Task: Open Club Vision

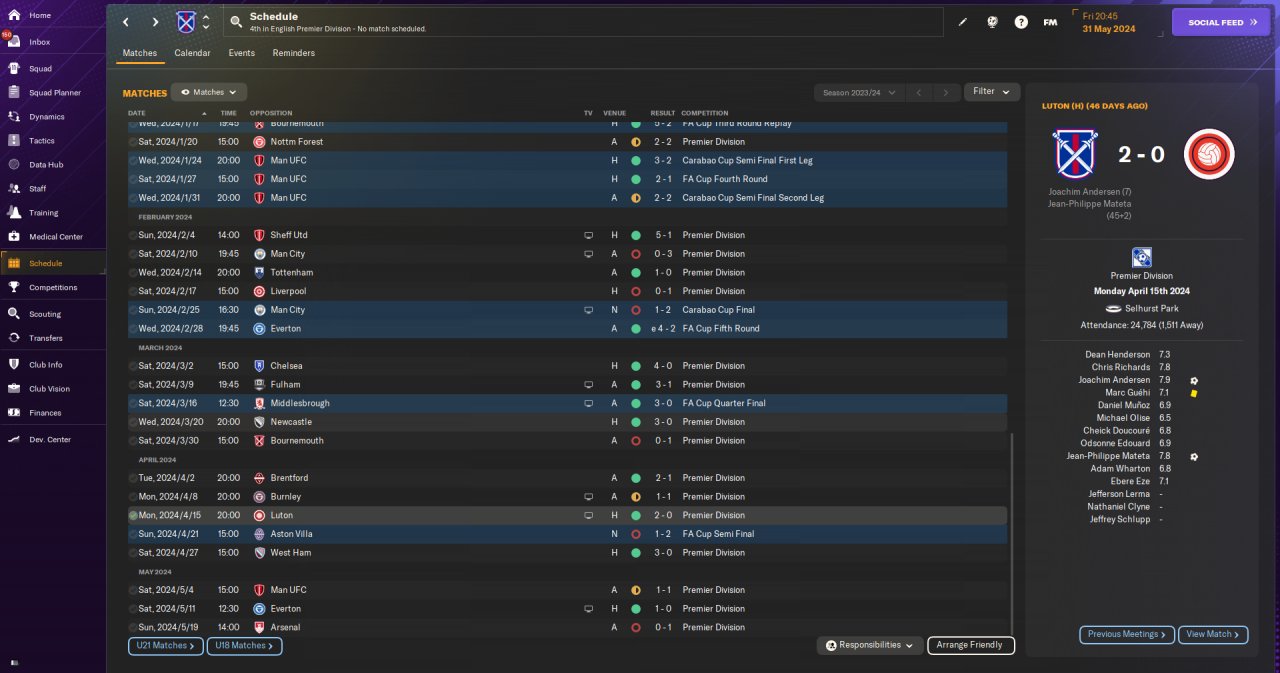Action: pos(50,389)
